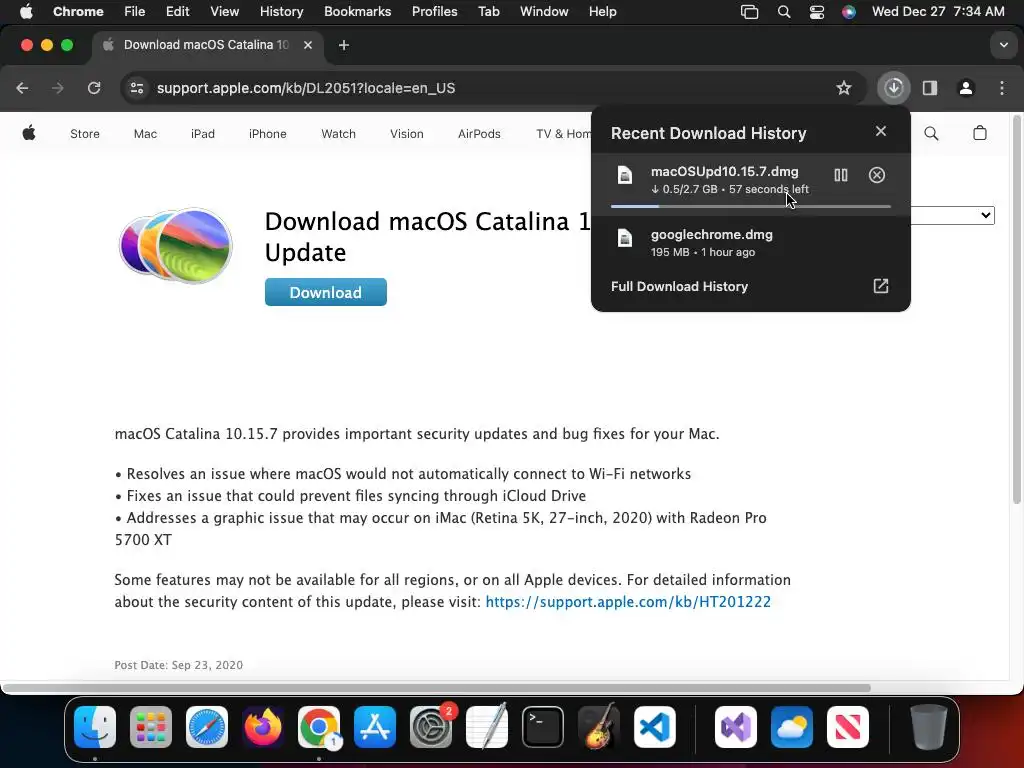Click the blue Download button
Image resolution: width=1024 pixels, height=768 pixels.
pos(325,292)
